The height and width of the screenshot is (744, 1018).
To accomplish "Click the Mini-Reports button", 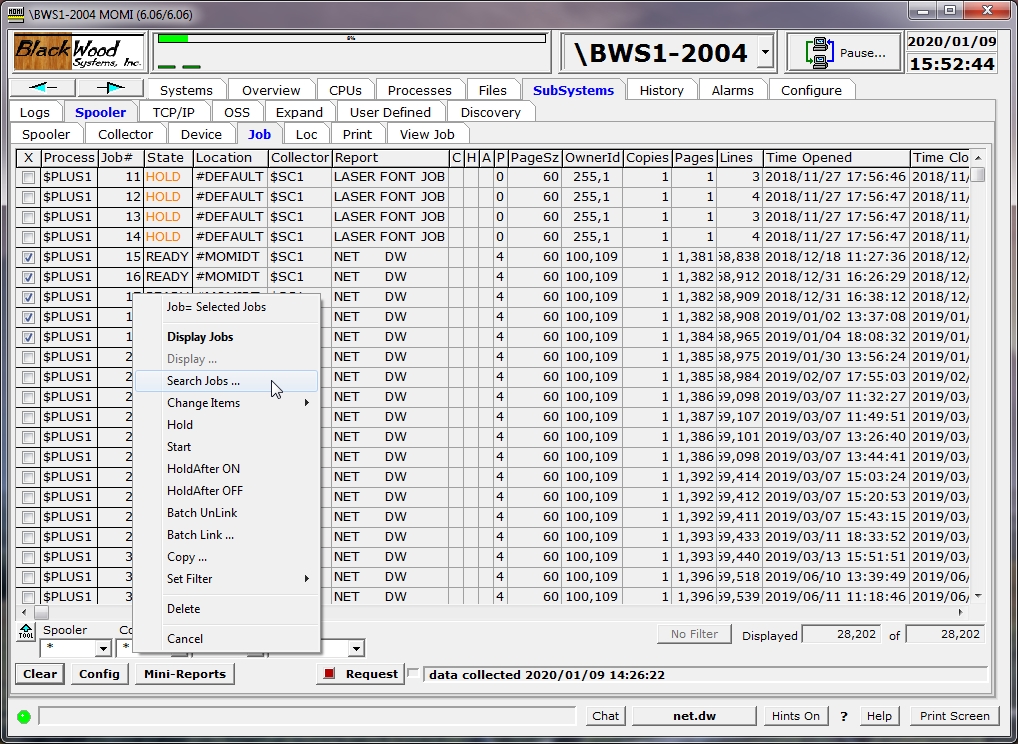I will click(x=185, y=674).
